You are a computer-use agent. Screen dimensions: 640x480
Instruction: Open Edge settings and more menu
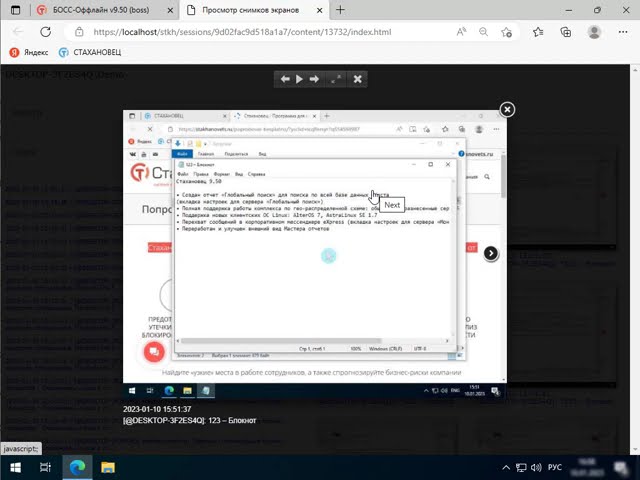[x=620, y=32]
